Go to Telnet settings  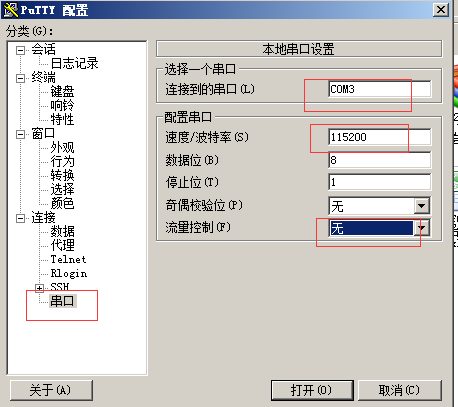(x=68, y=259)
